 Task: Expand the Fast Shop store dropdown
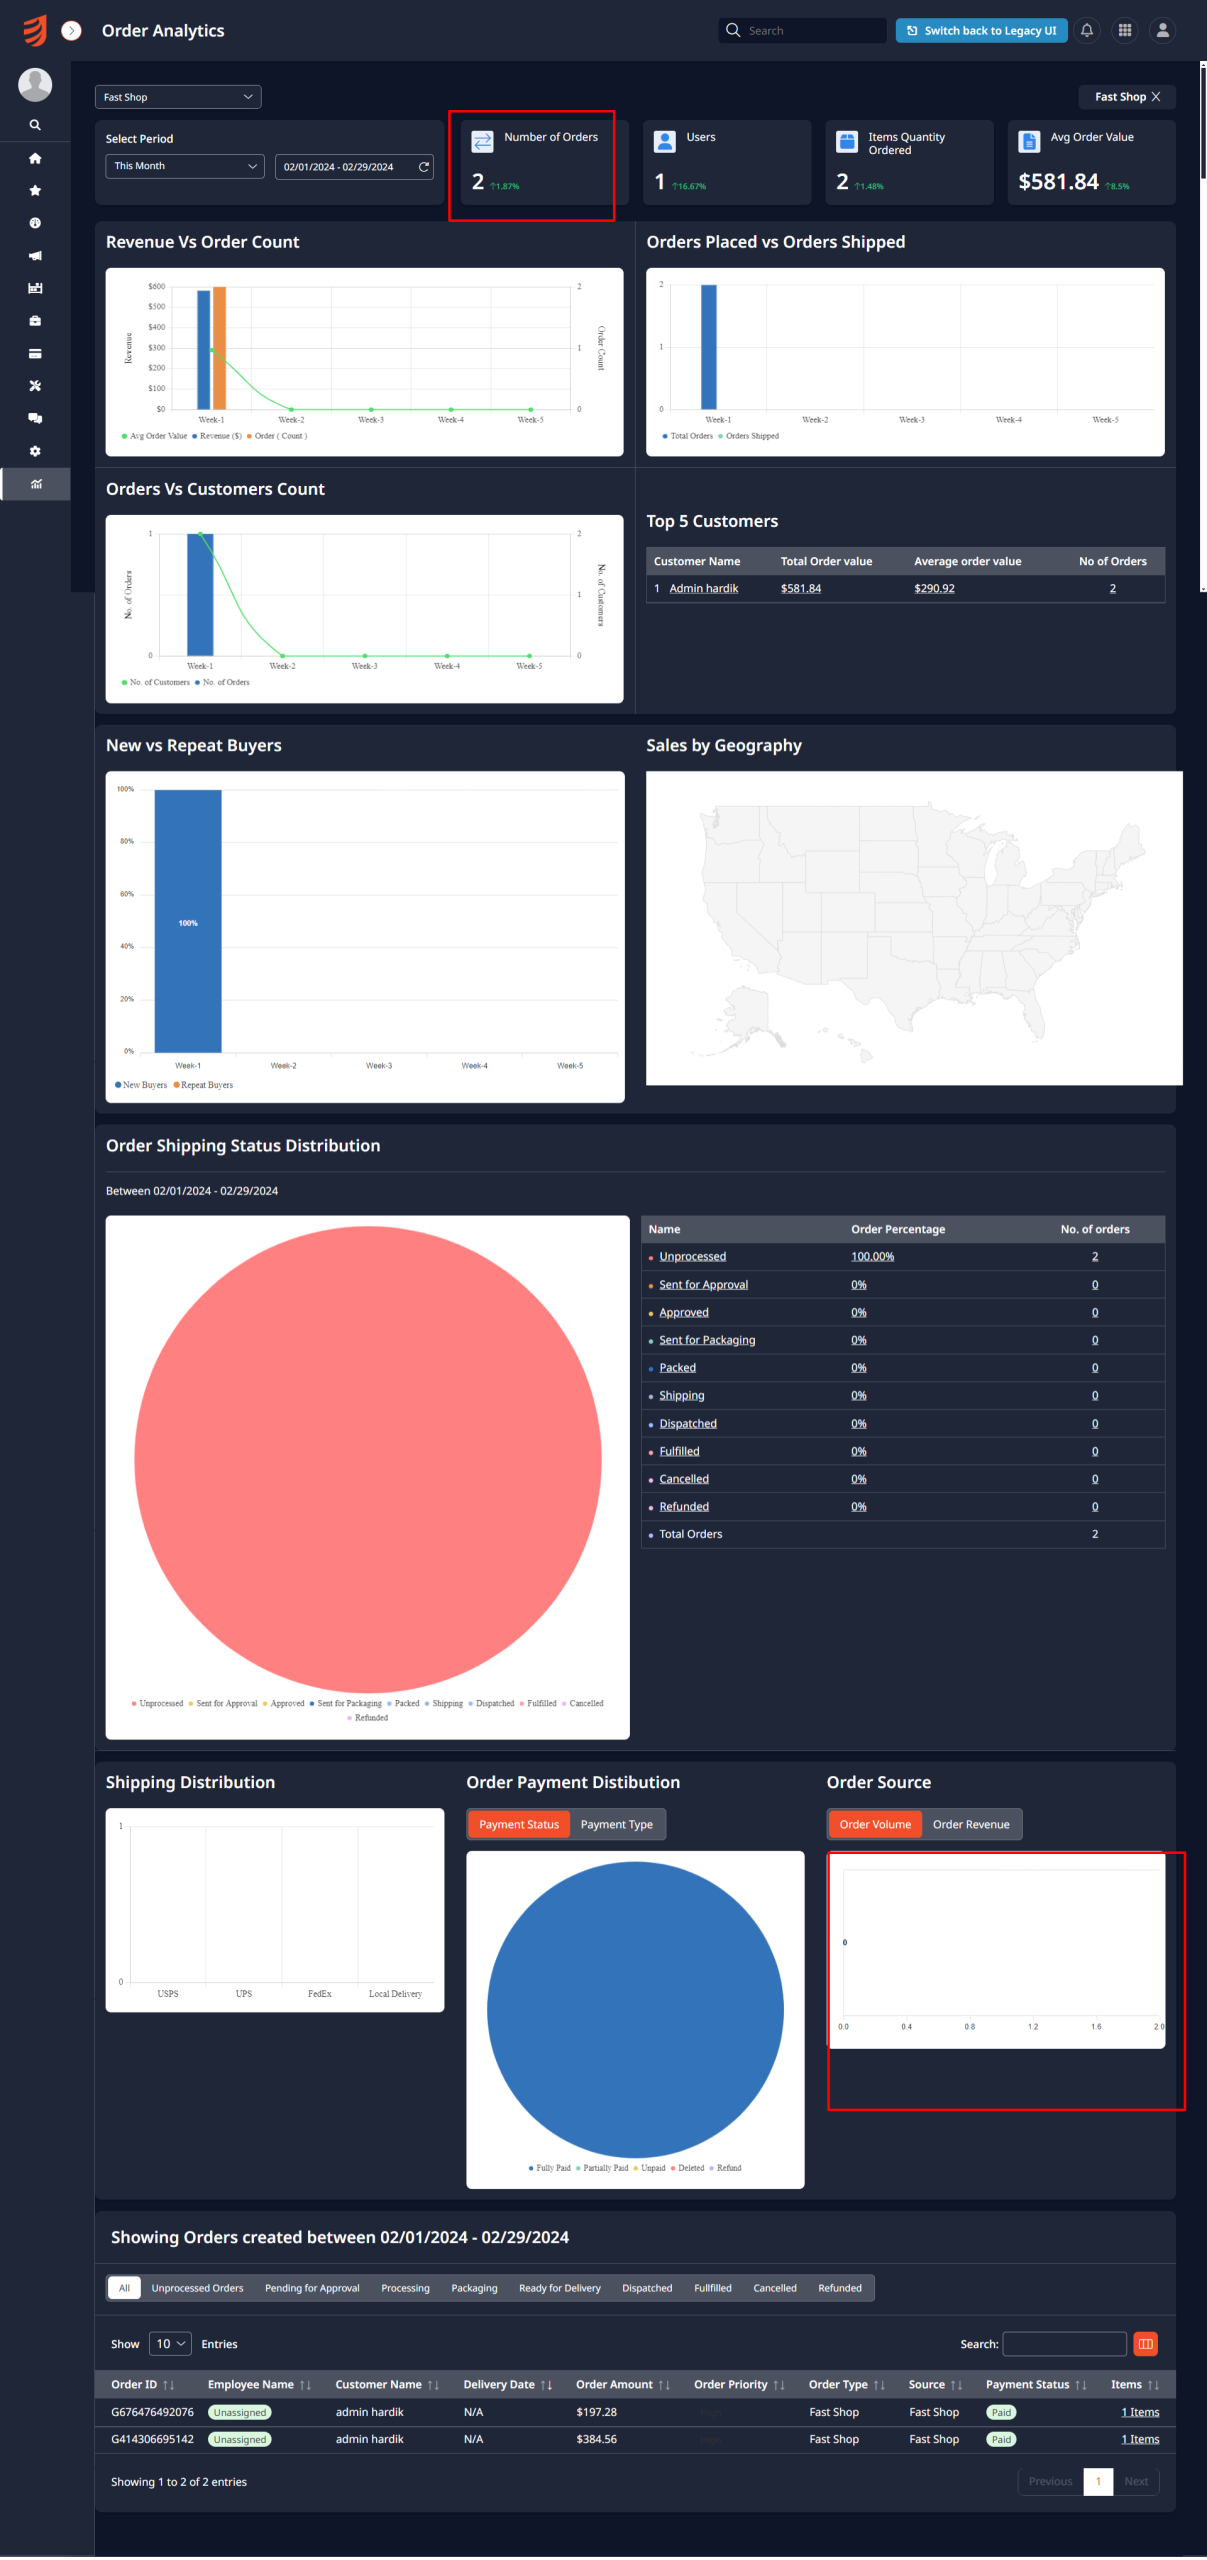click(x=178, y=97)
